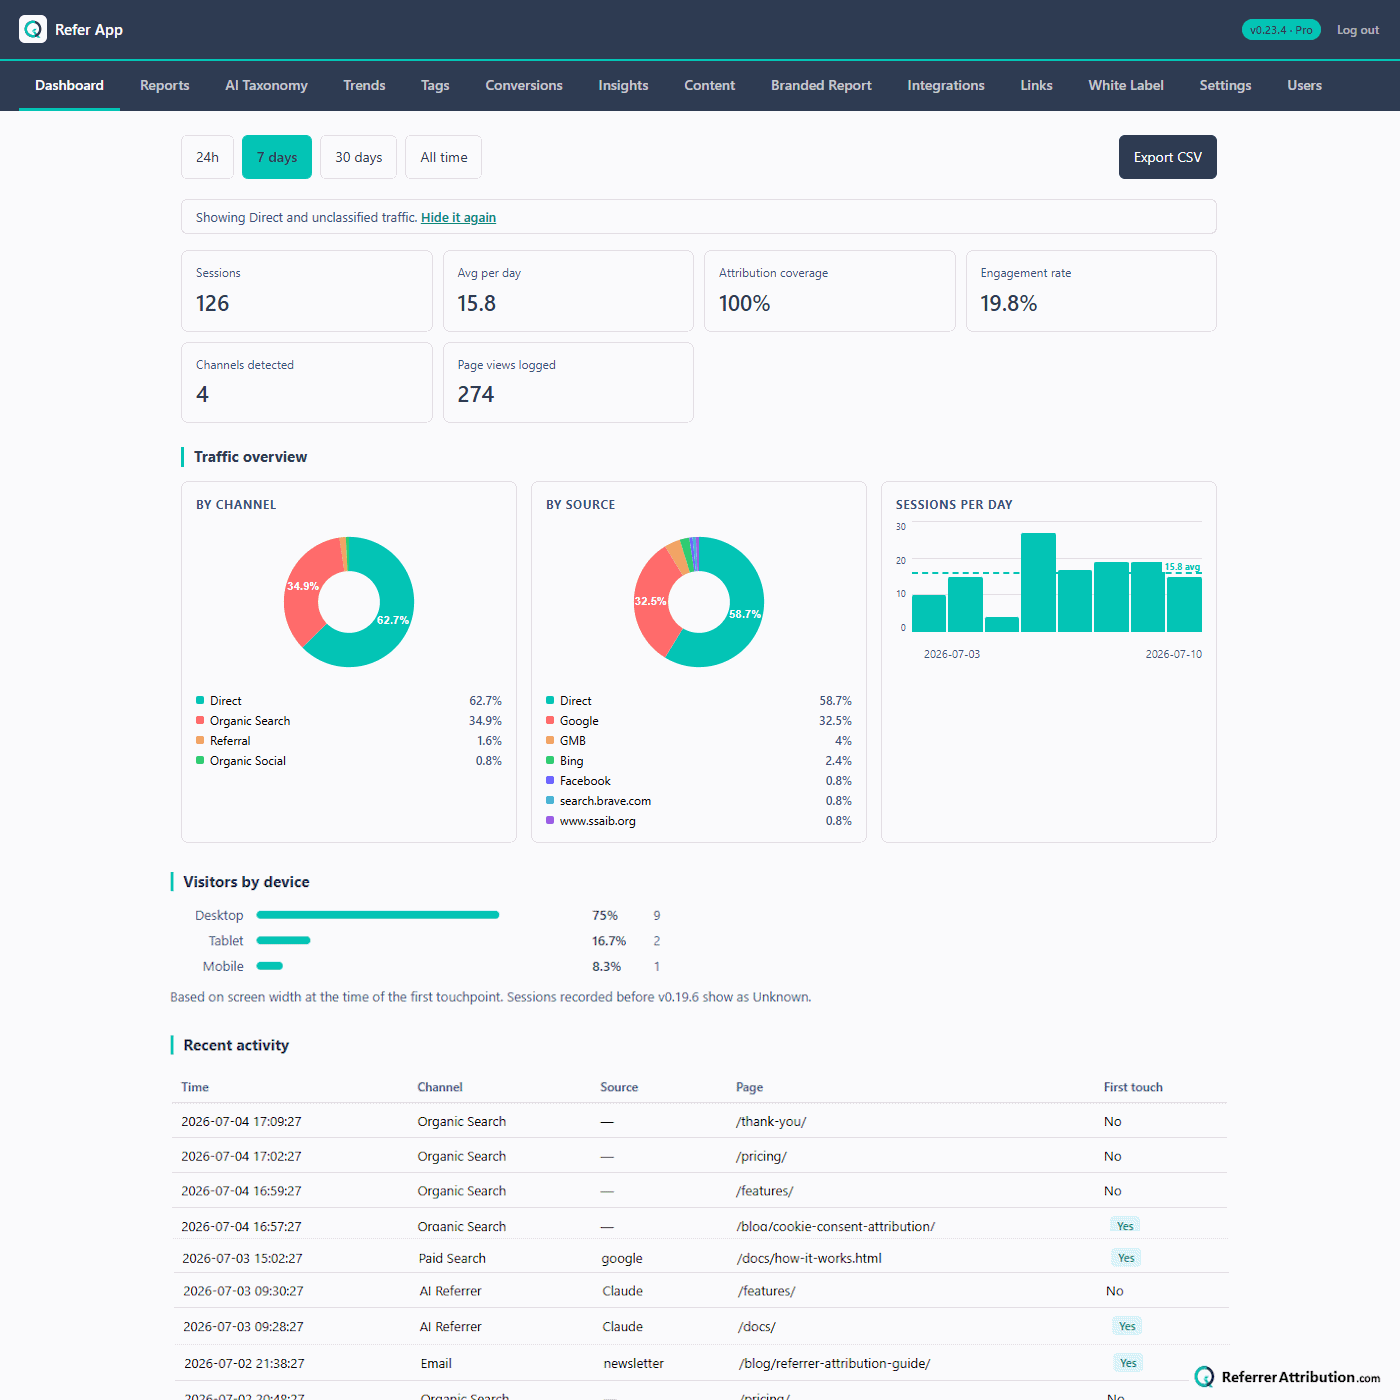Click Google red swatch in source legend
Image resolution: width=1400 pixels, height=1400 pixels.
tap(550, 720)
